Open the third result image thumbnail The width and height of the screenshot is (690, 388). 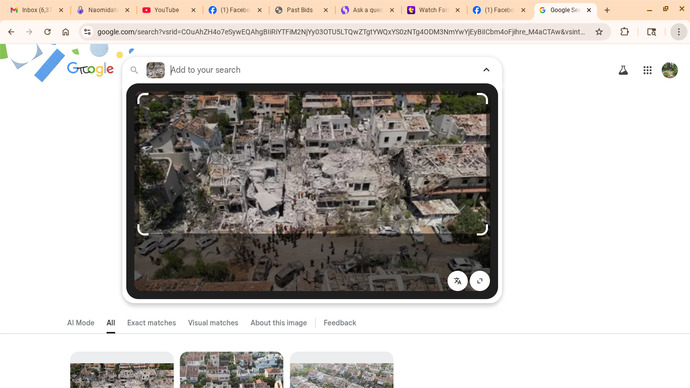pyautogui.click(x=341, y=370)
